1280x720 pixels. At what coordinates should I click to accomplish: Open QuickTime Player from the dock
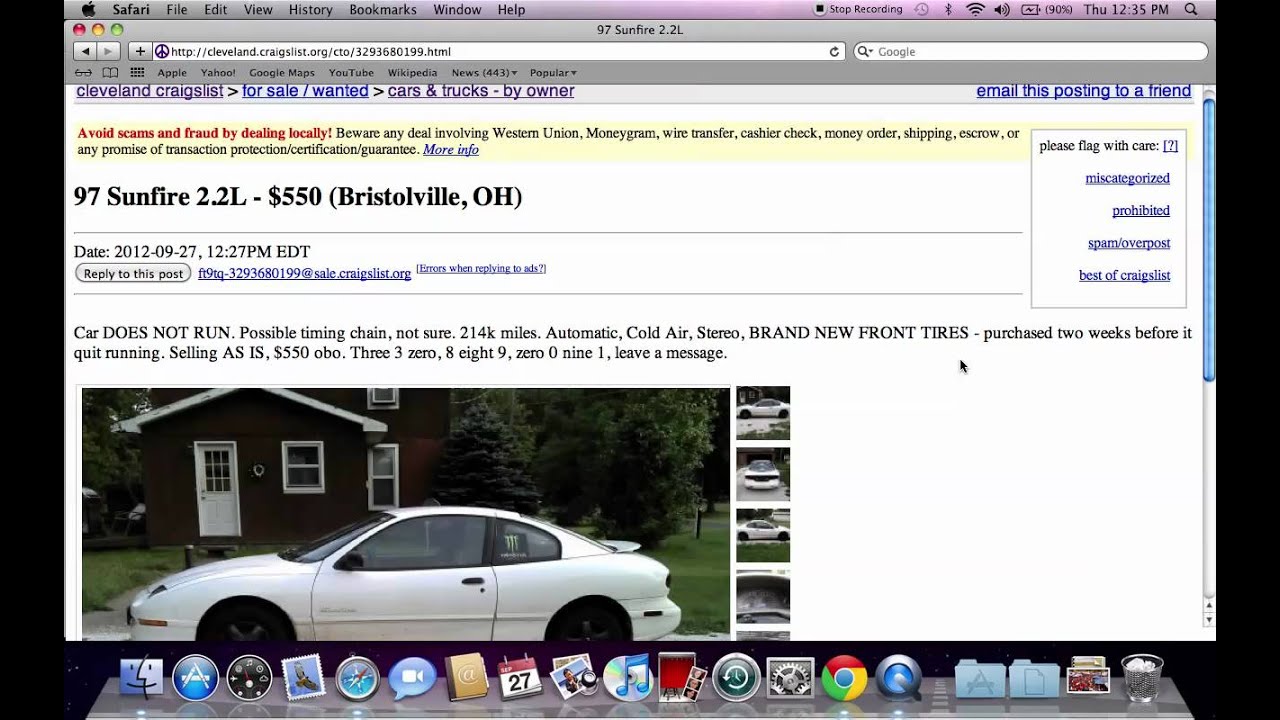pyautogui.click(x=898, y=678)
